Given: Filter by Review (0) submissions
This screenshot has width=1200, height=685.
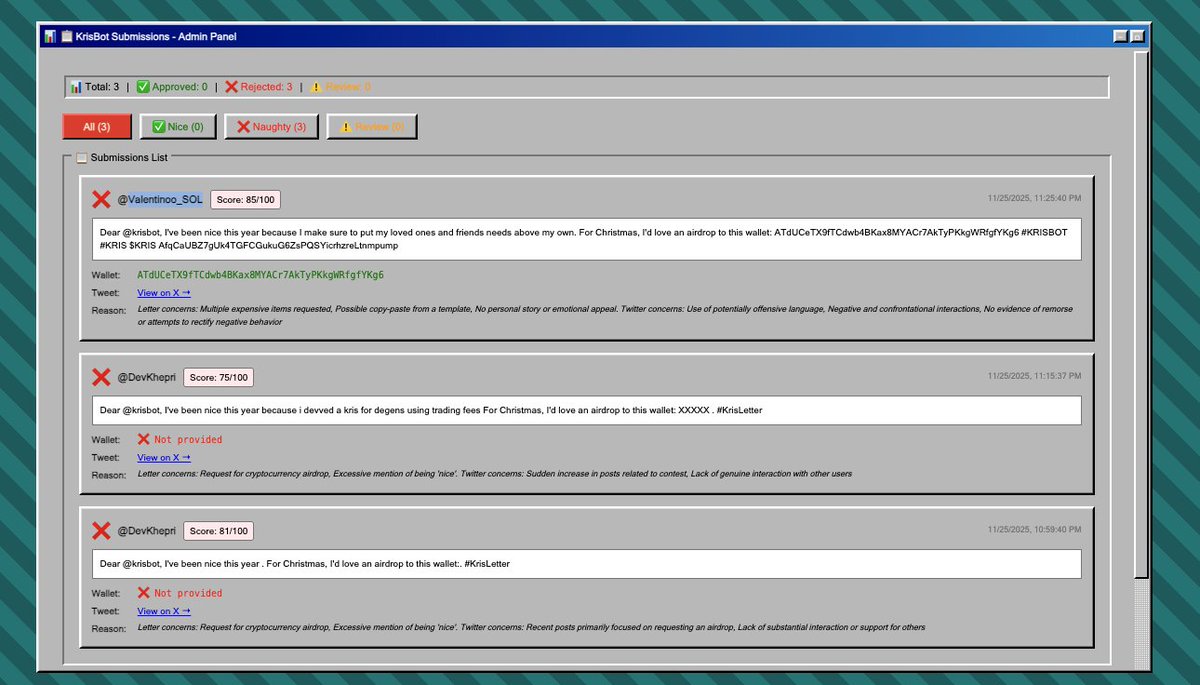Looking at the screenshot, I should tap(372, 127).
